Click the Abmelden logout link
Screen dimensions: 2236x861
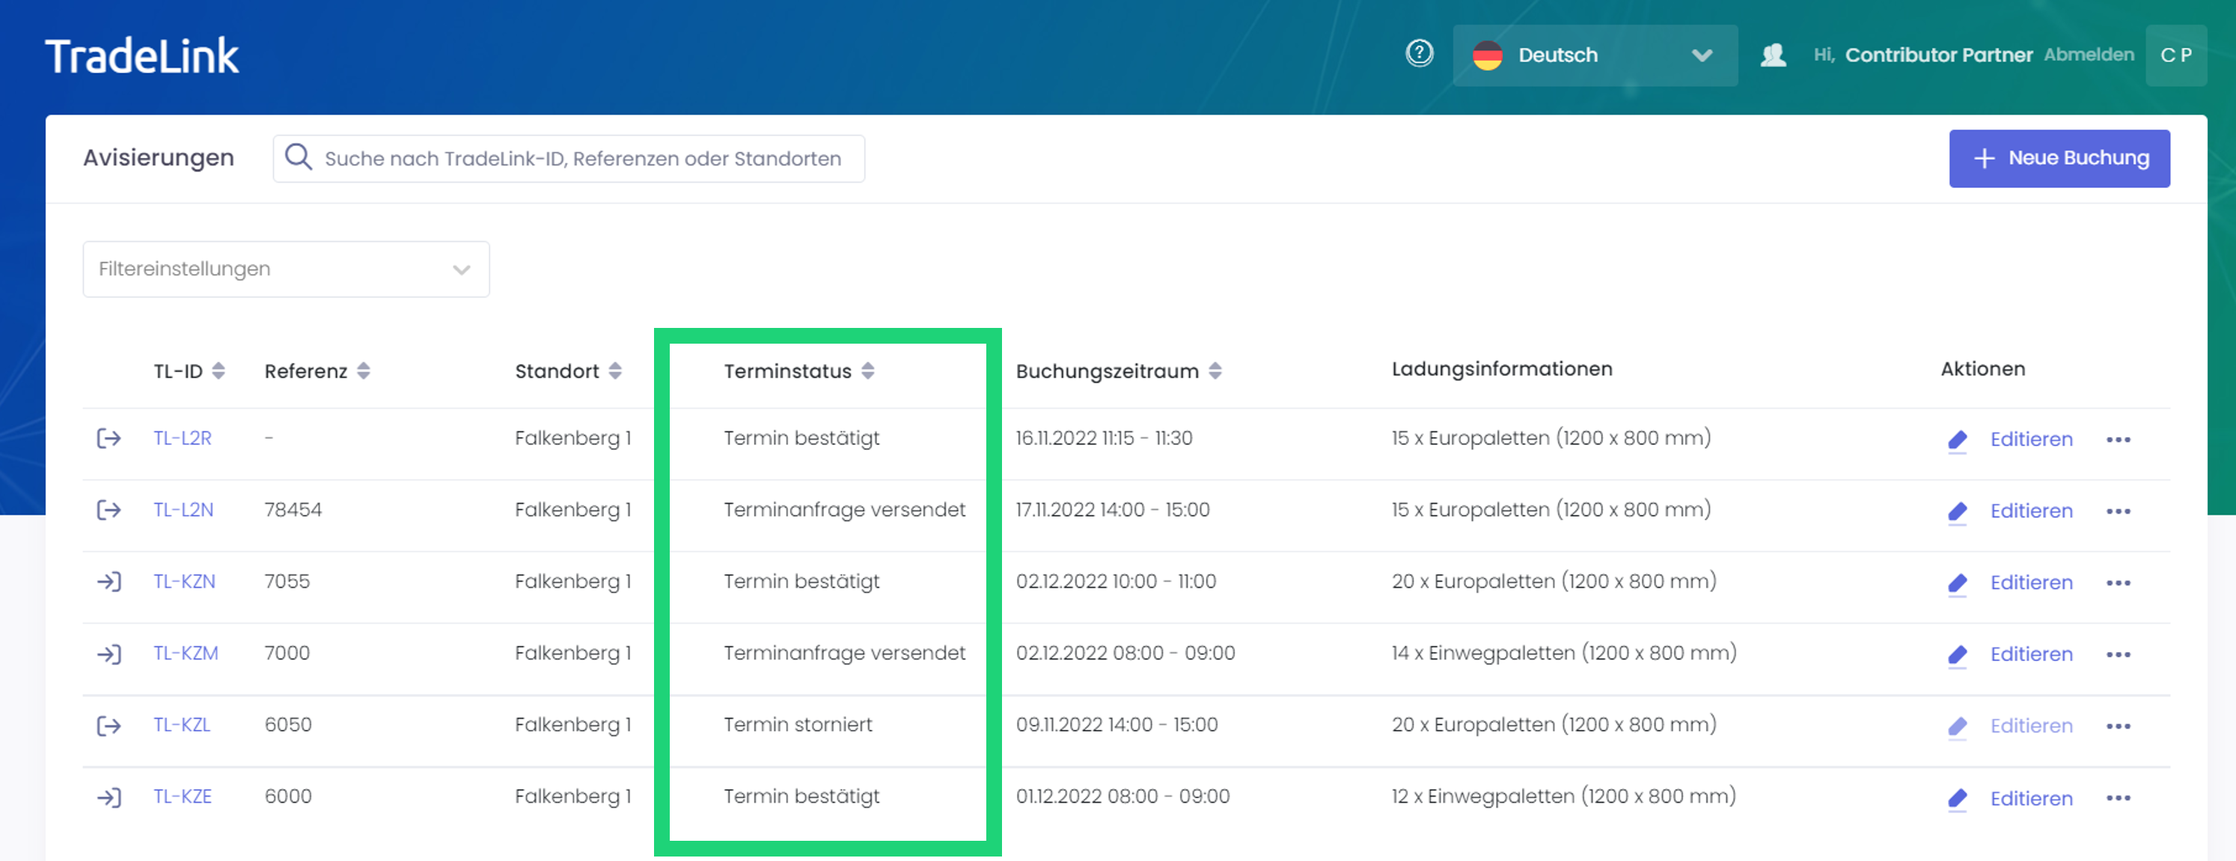coord(2088,55)
